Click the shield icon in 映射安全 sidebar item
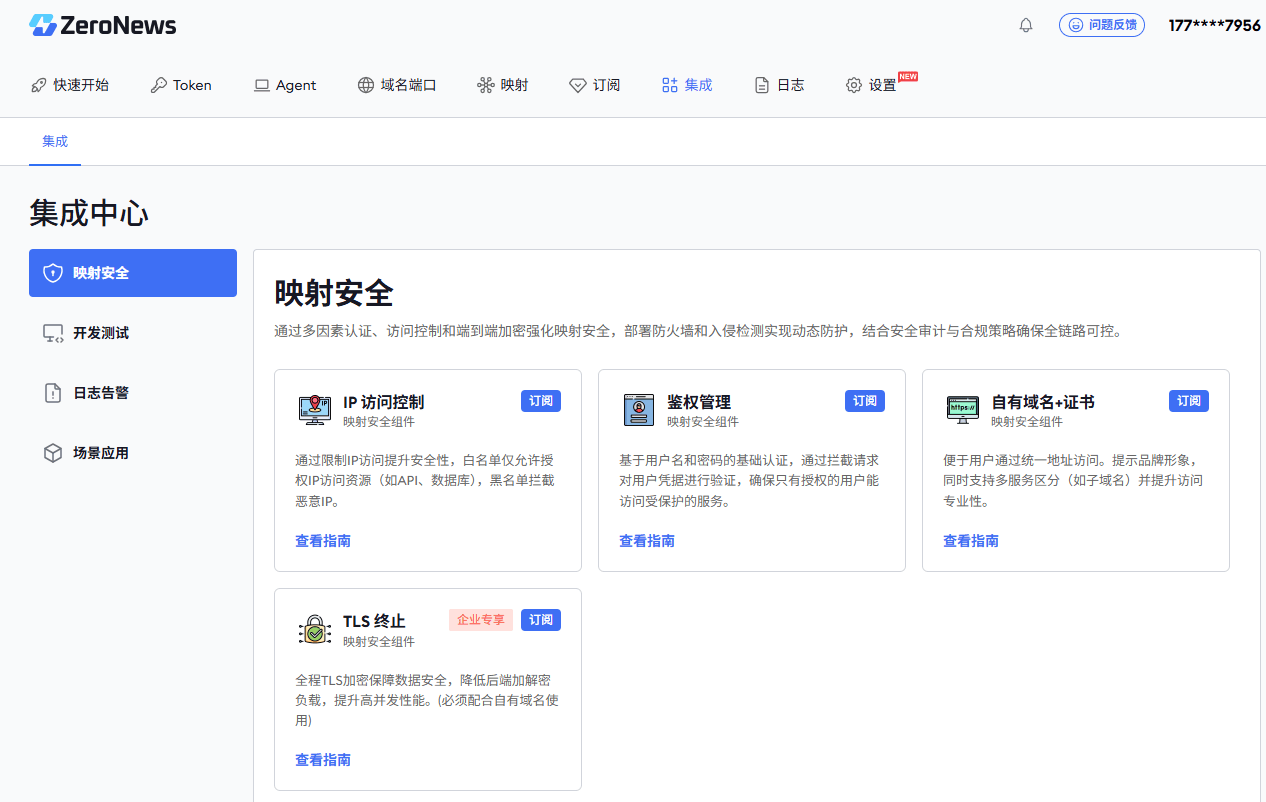1266x802 pixels. (54, 273)
